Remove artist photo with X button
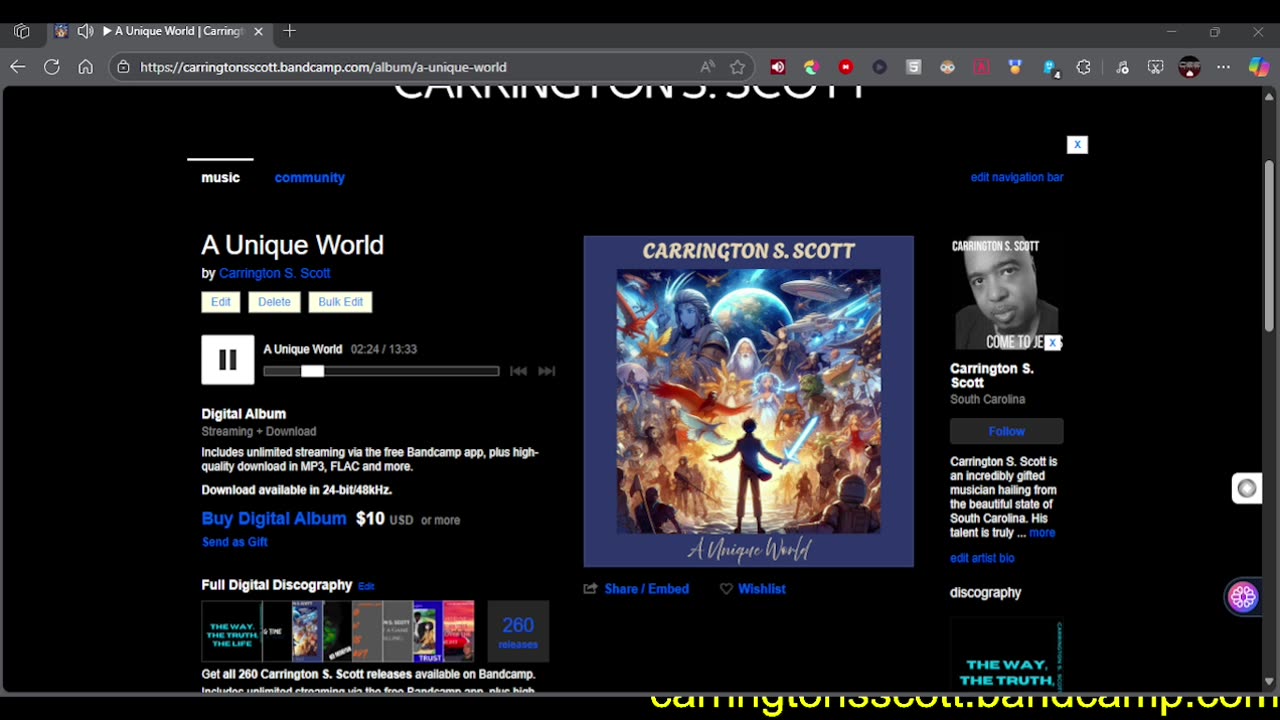The height and width of the screenshot is (720, 1280). pyautogui.click(x=1052, y=342)
